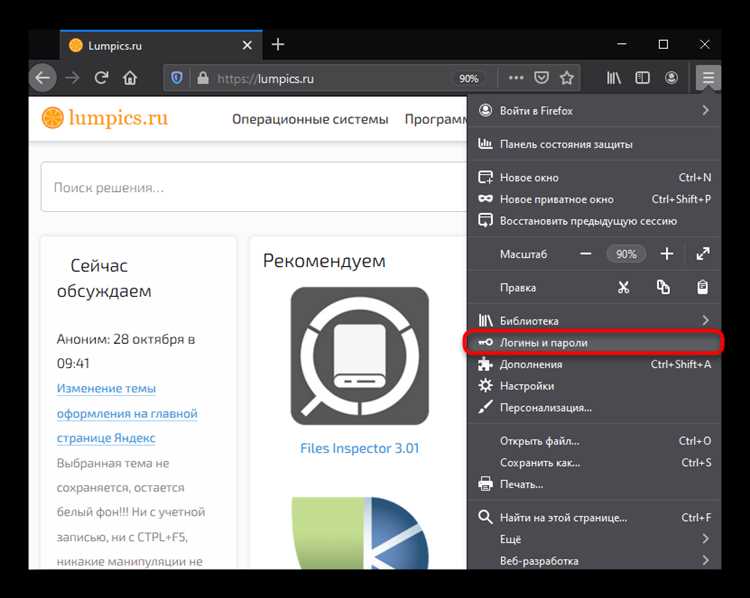750x598 pixels.
Task: Close the Lumpics.ru tab
Action: point(247,45)
